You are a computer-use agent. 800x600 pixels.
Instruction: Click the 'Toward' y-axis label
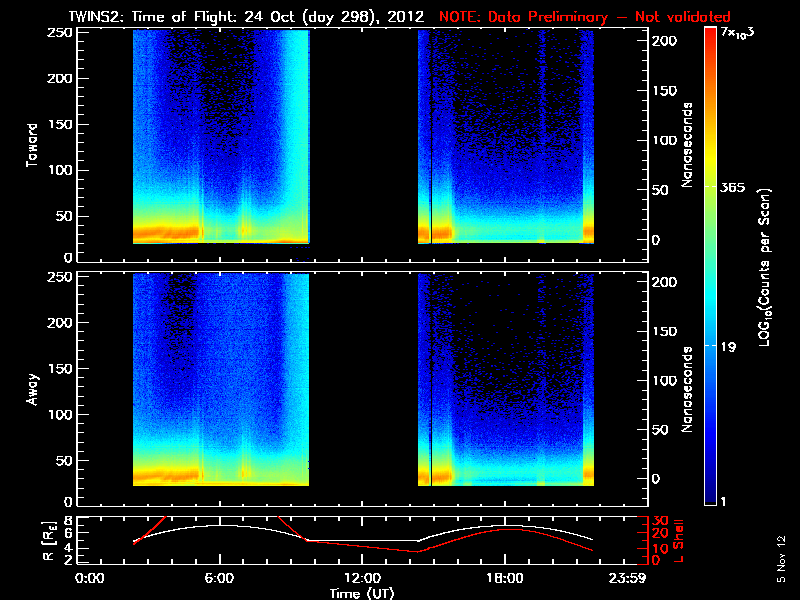point(32,144)
